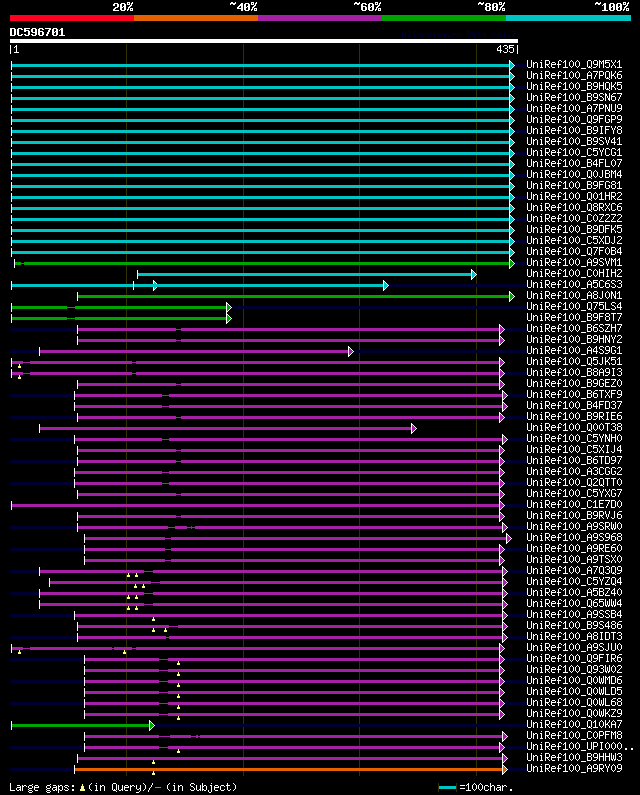Select the UniRef100_A8IDT3 label

click(x=574, y=636)
